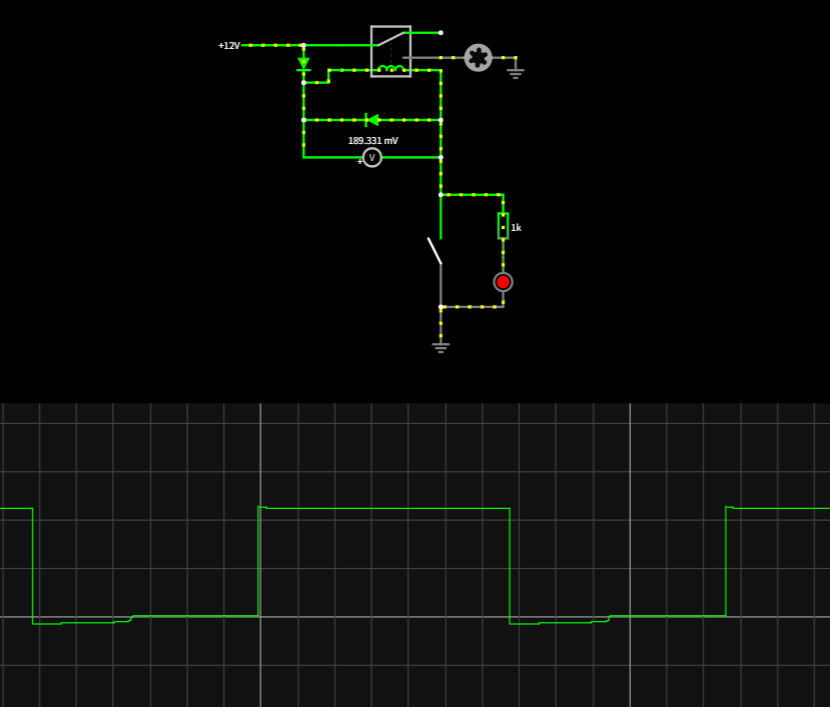Click the ground symbol beside the motor
This screenshot has width=830, height=707.
(515, 71)
